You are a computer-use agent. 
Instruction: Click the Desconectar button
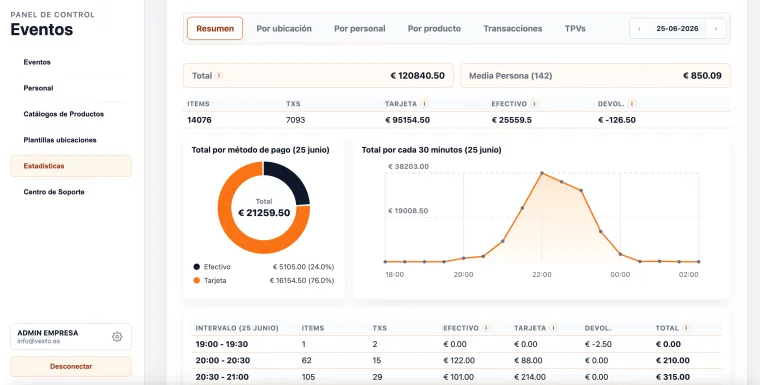pos(71,367)
